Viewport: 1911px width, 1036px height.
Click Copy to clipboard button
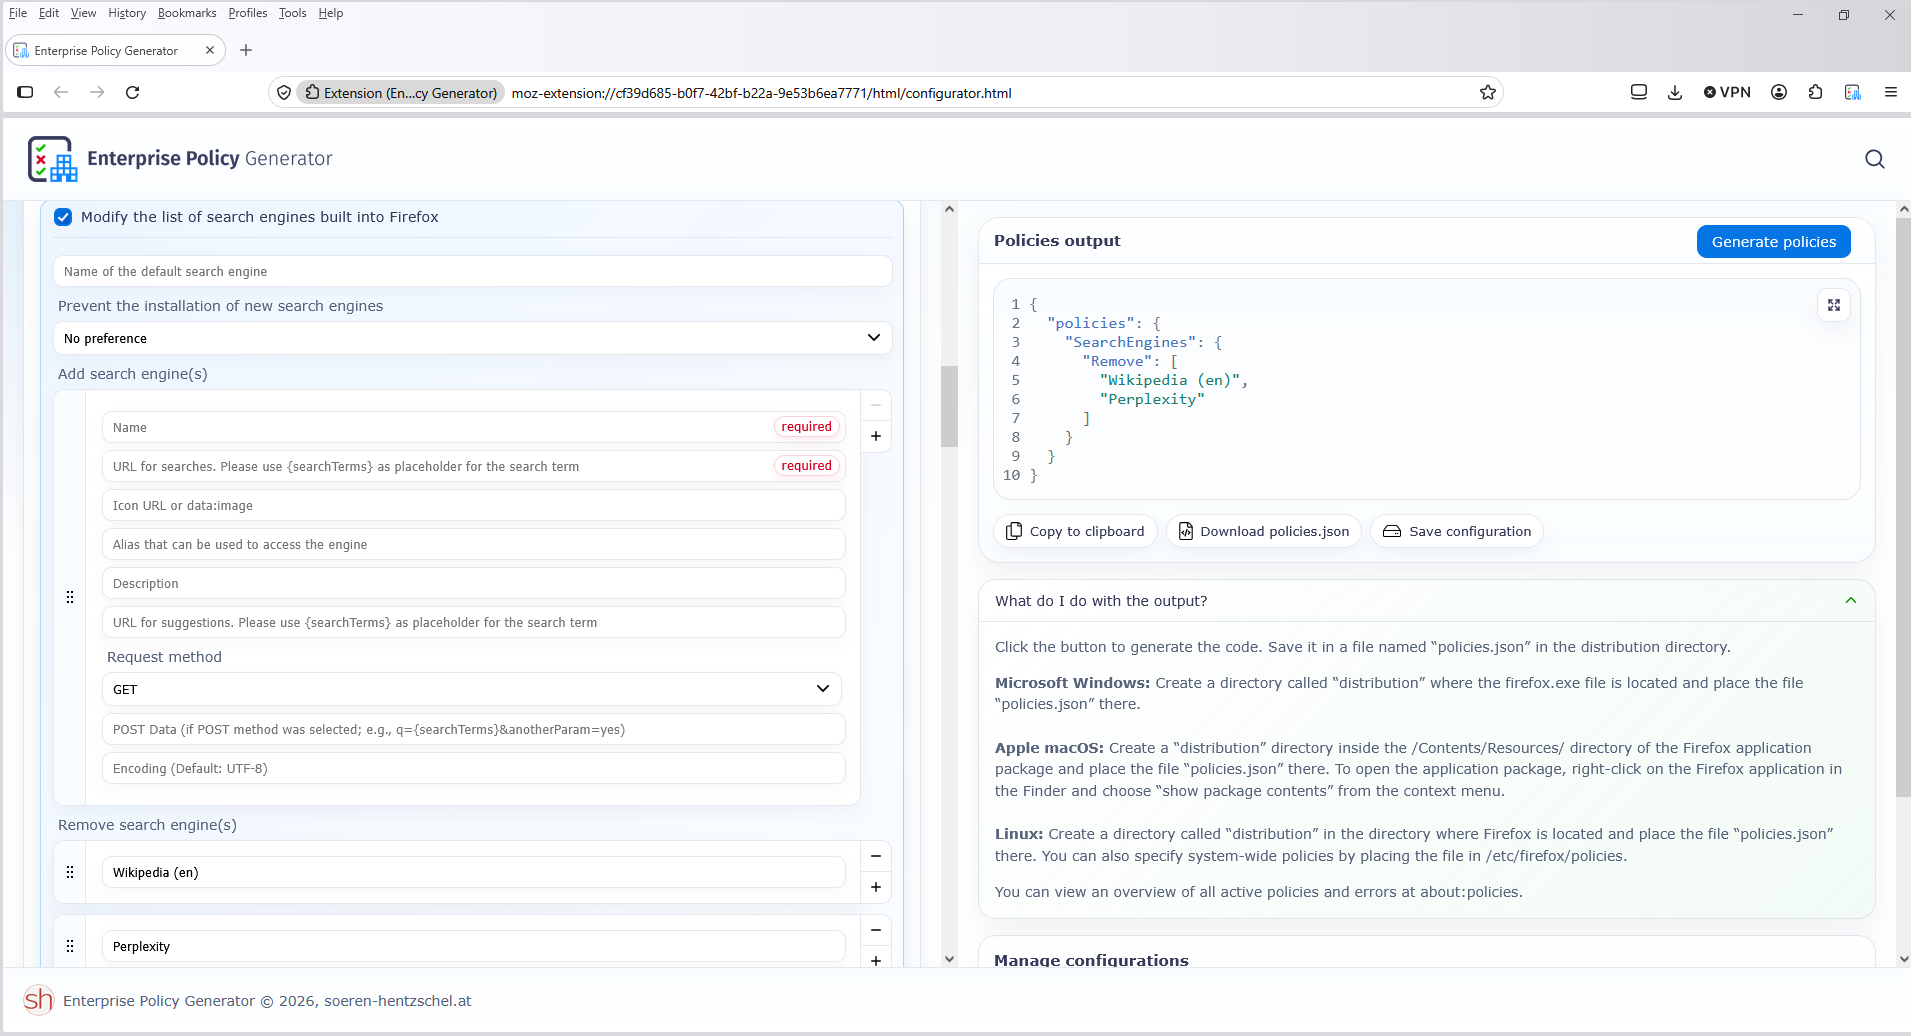pos(1075,531)
